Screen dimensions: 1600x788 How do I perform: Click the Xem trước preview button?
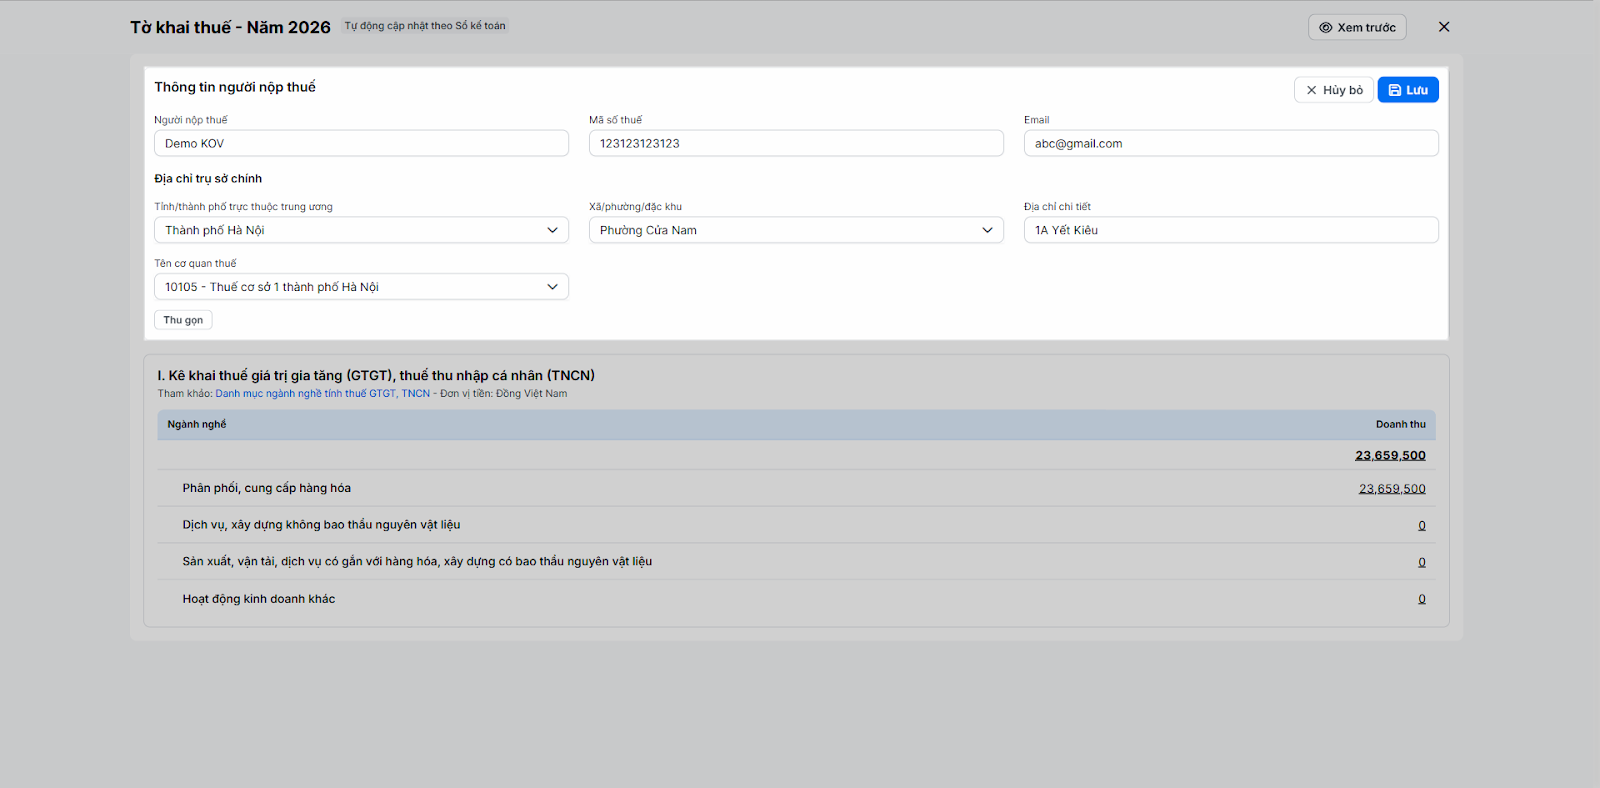pyautogui.click(x=1357, y=27)
